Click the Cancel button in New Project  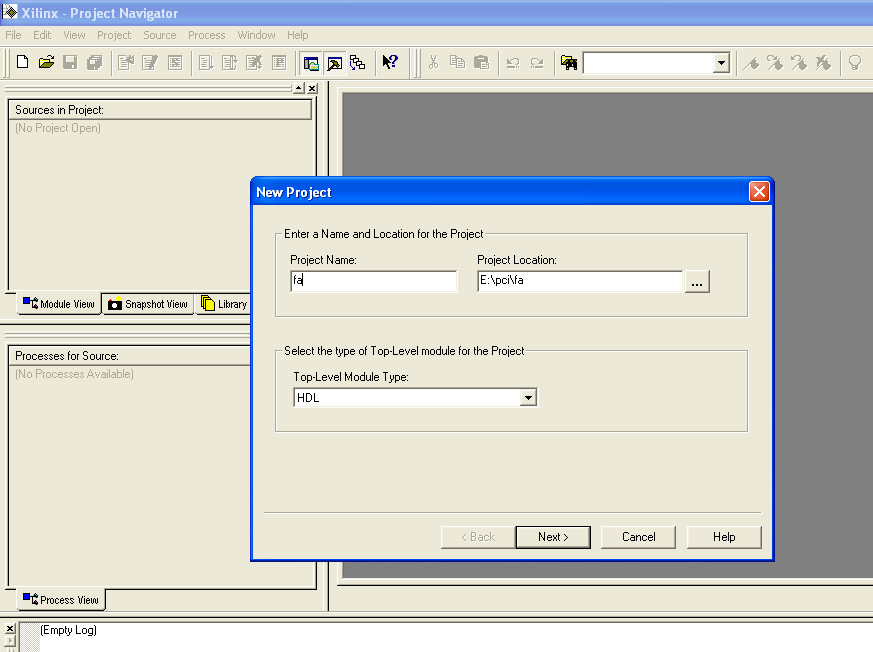[x=638, y=537]
